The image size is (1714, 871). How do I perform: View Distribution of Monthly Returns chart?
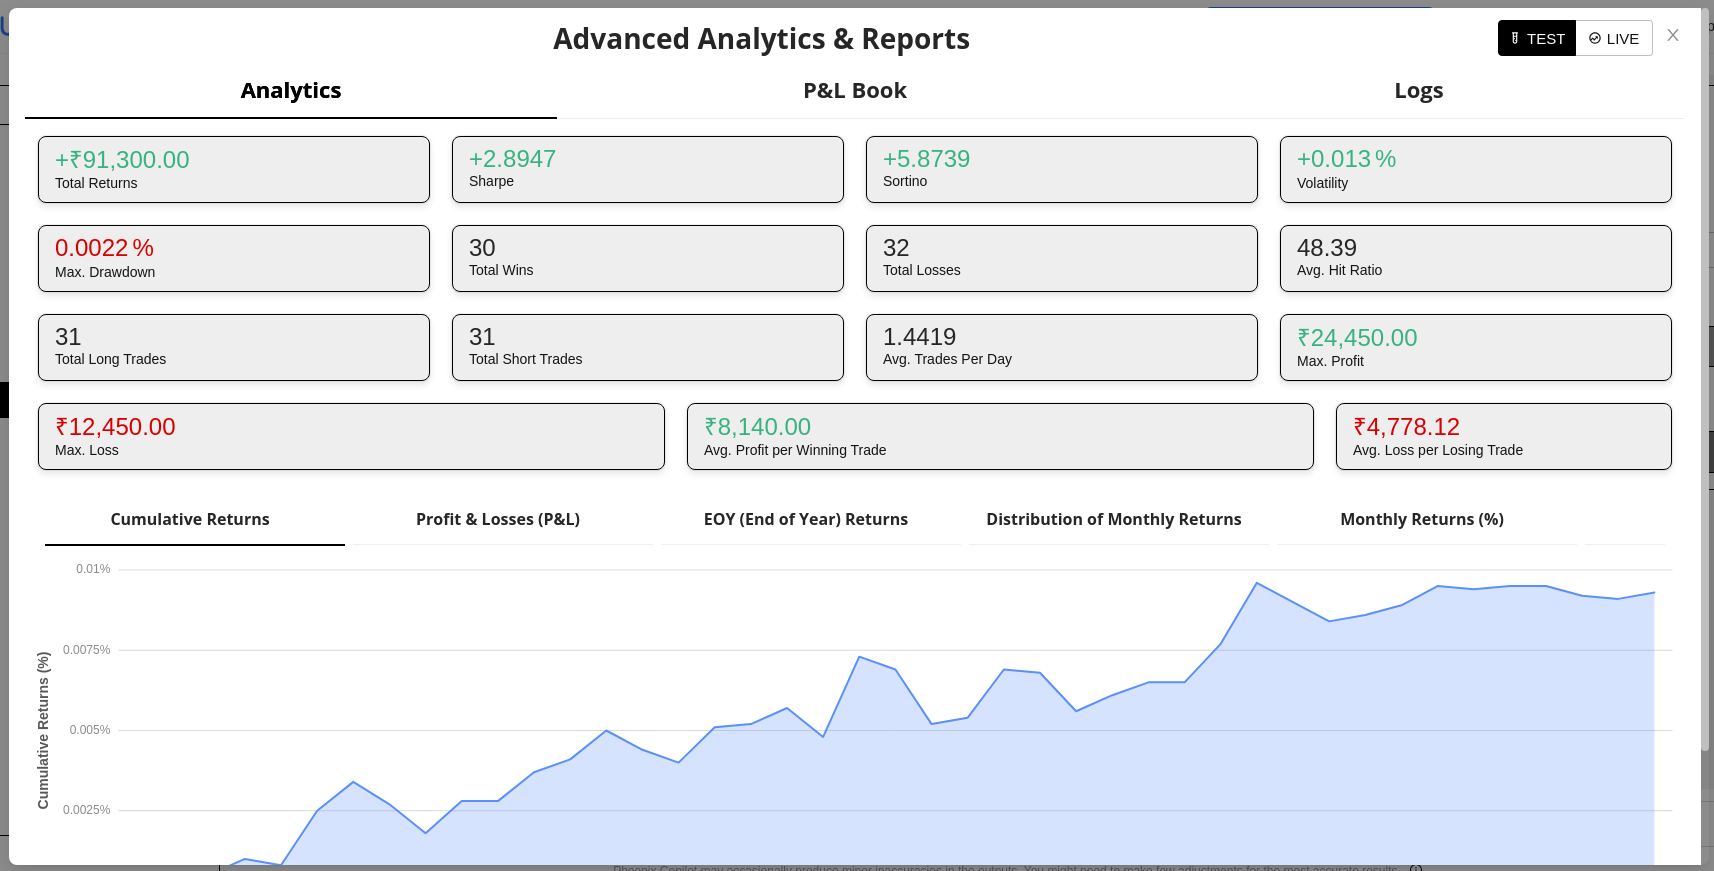(1113, 520)
